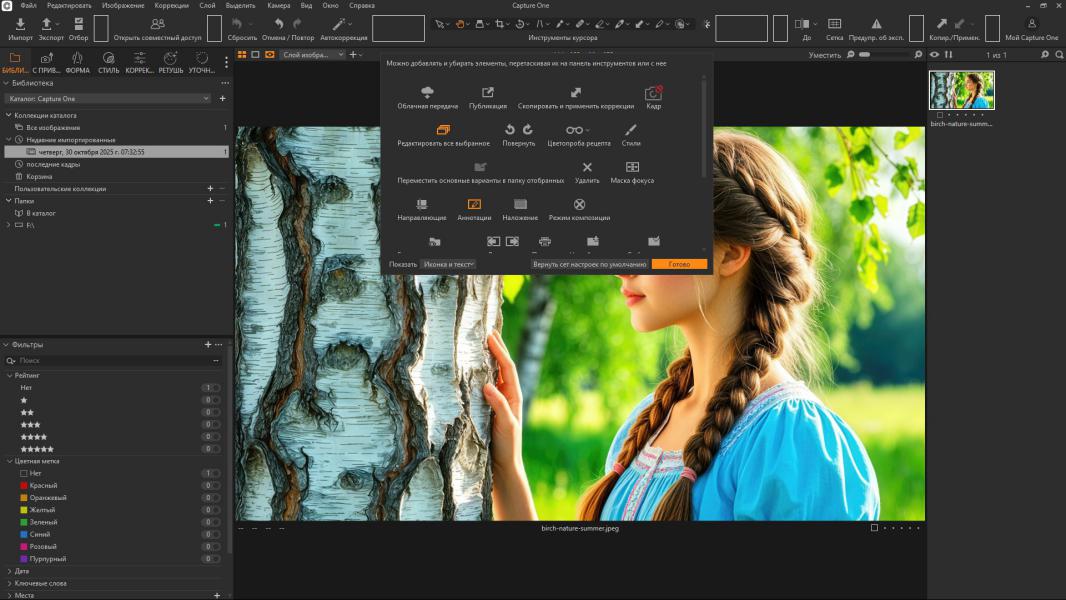Viewport: 1066px width, 600px height.
Task: Click the Exposure Warning triangle icon
Action: tap(876, 23)
